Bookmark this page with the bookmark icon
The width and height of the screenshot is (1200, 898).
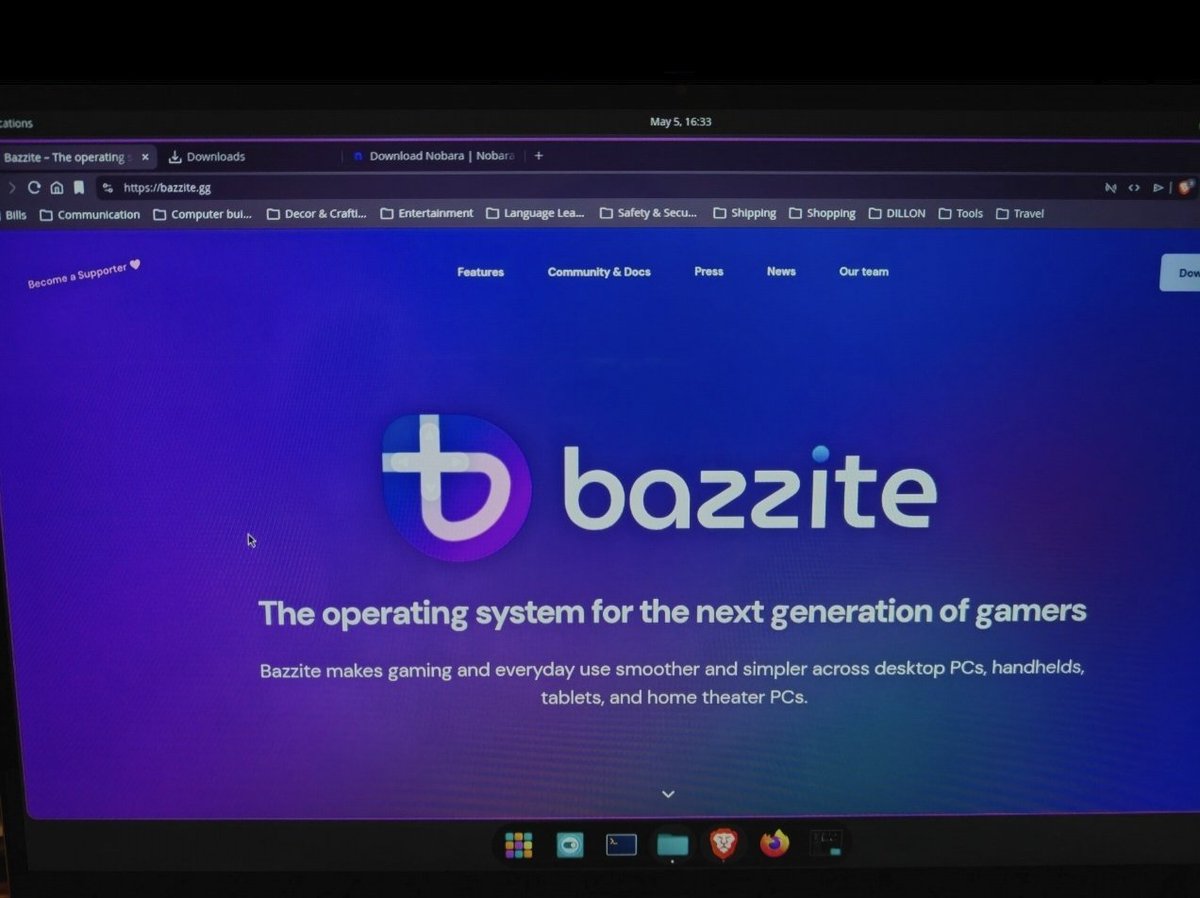click(x=79, y=187)
